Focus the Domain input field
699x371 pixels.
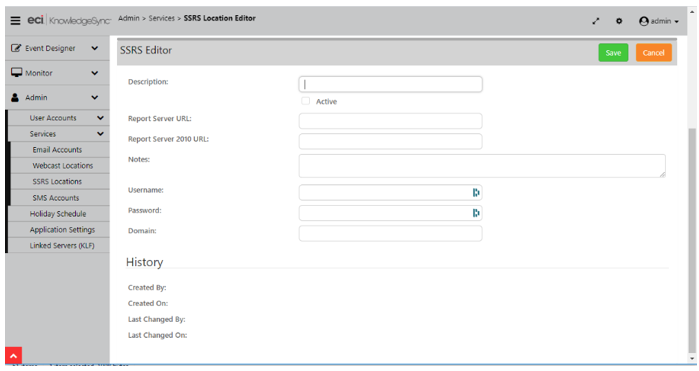coord(391,233)
